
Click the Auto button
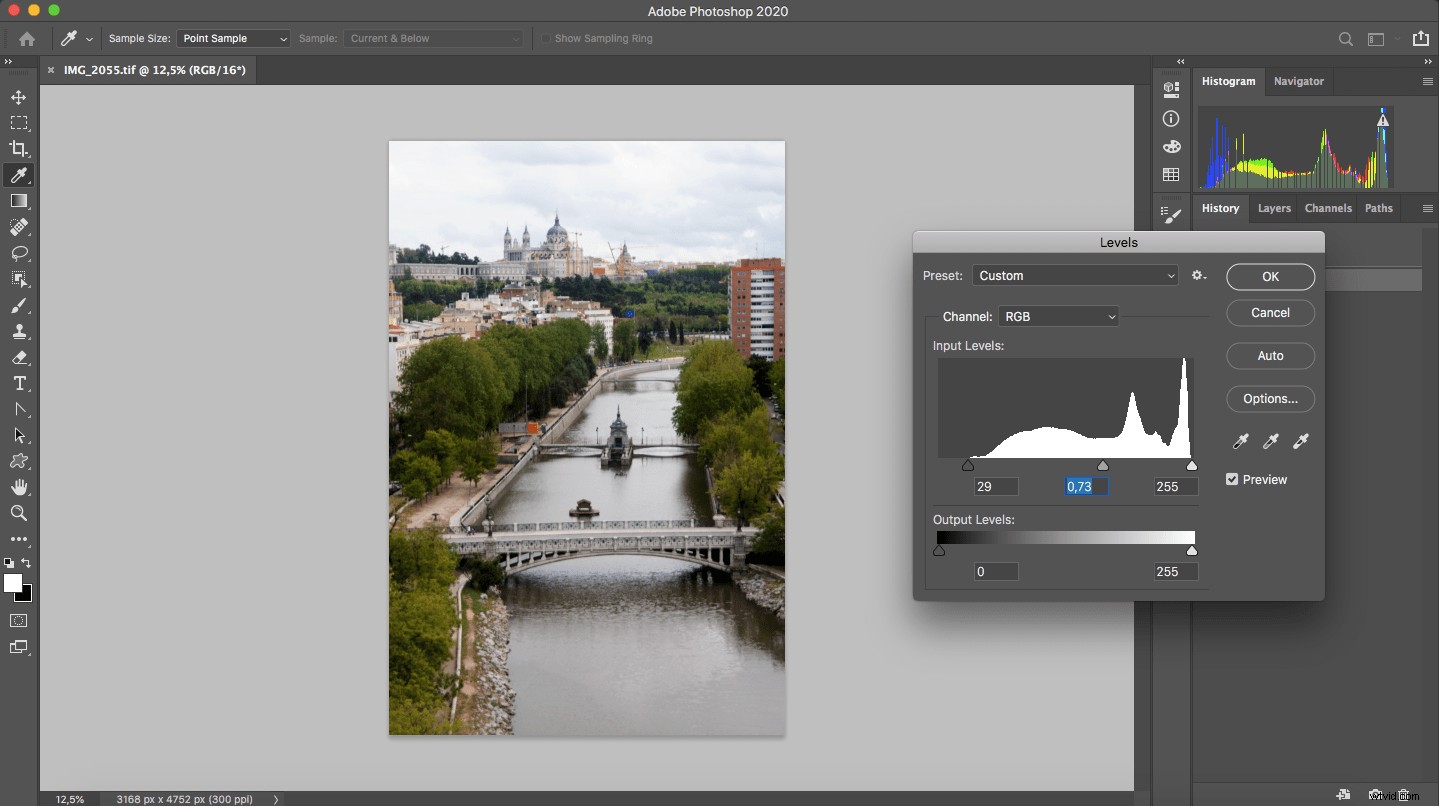[1269, 356]
